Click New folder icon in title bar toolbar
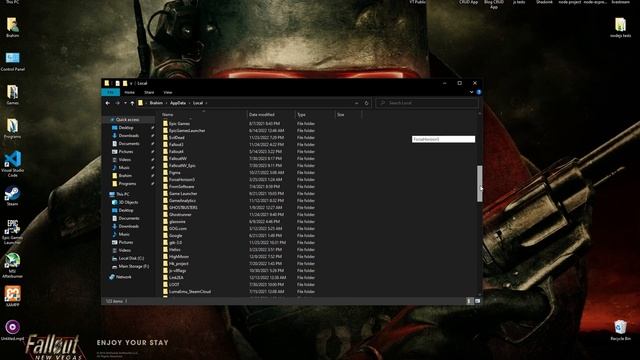 (124, 83)
